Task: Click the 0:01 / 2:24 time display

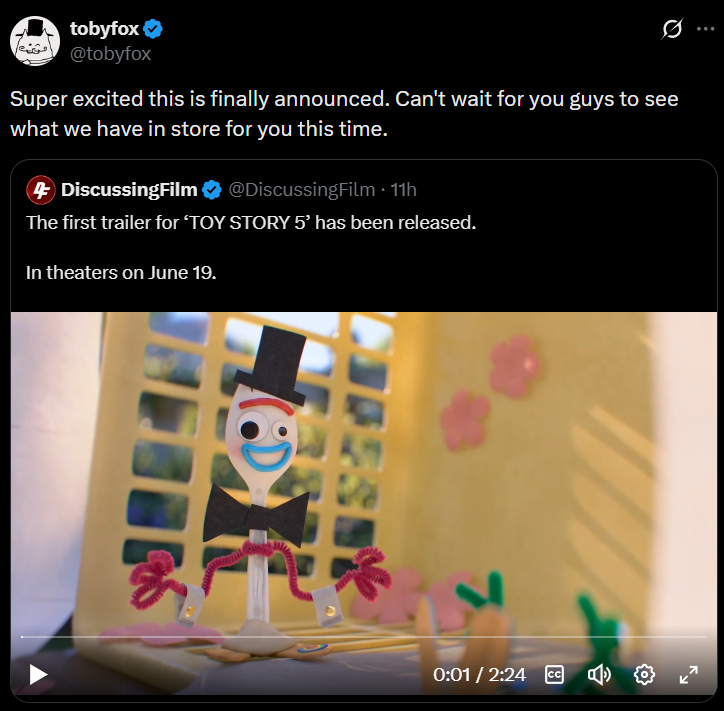Action: pyautogui.click(x=479, y=675)
